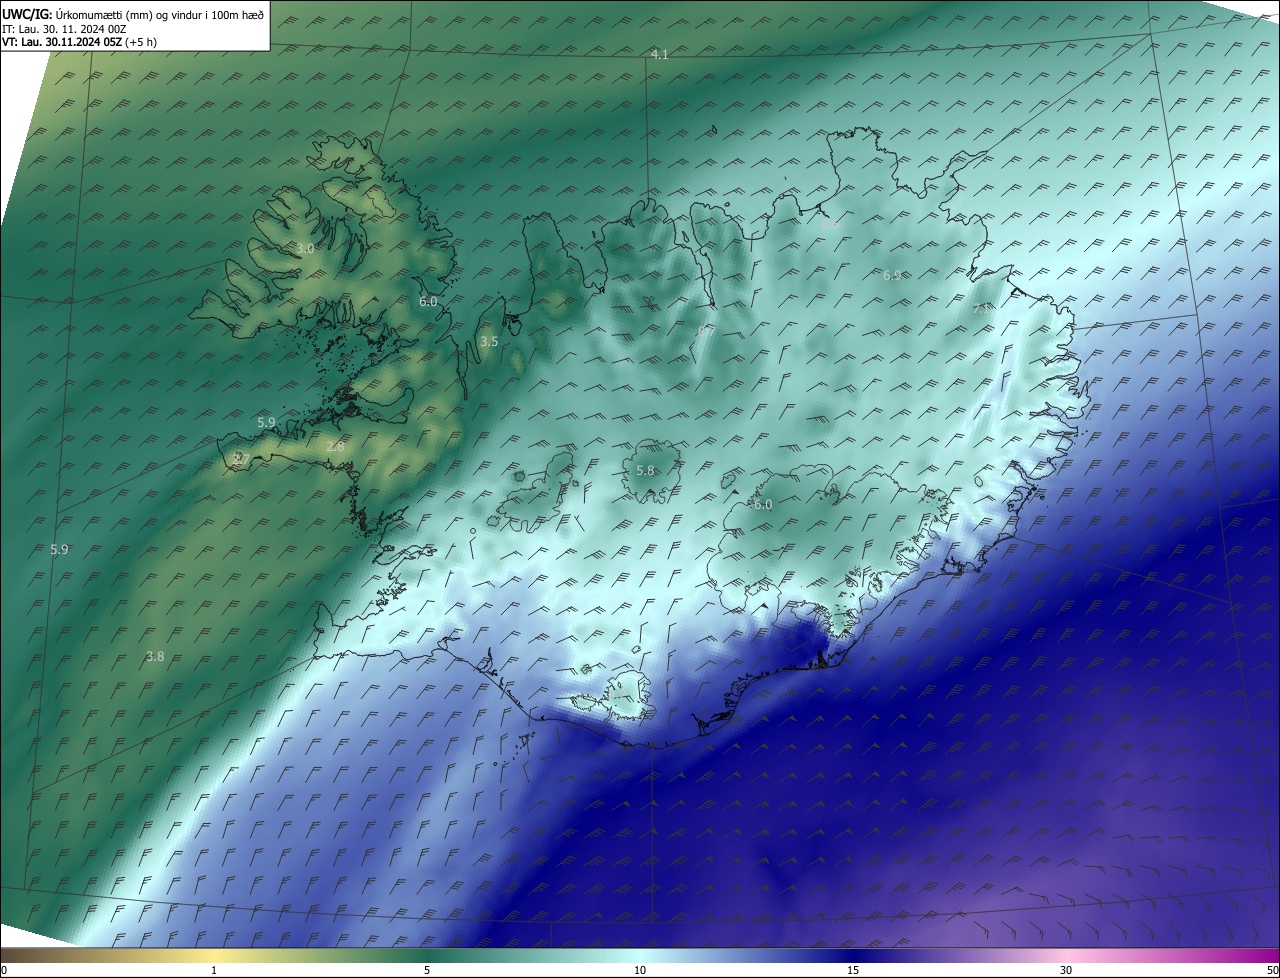Click the '30' tick on the color scale
This screenshot has height=978, width=1280.
coord(1066,971)
